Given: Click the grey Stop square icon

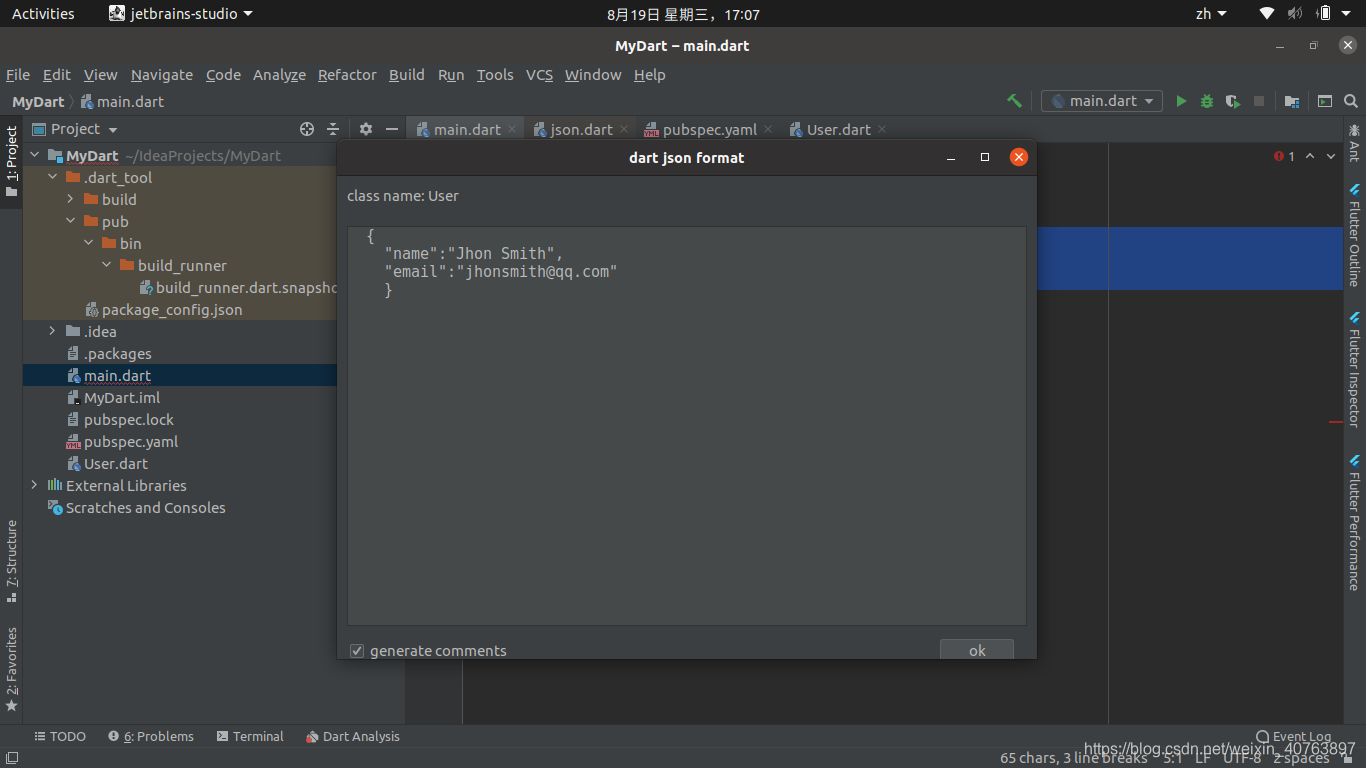Looking at the screenshot, I should click(1259, 101).
